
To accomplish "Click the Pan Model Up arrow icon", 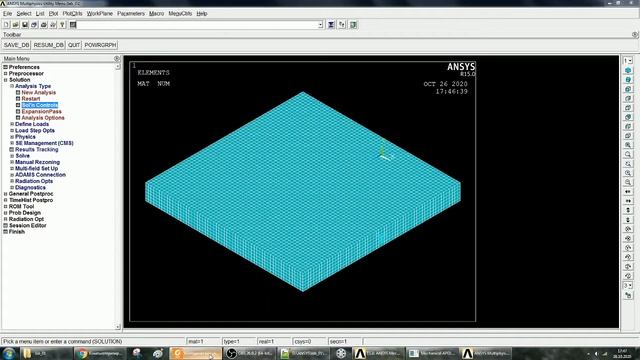I will (628, 210).
